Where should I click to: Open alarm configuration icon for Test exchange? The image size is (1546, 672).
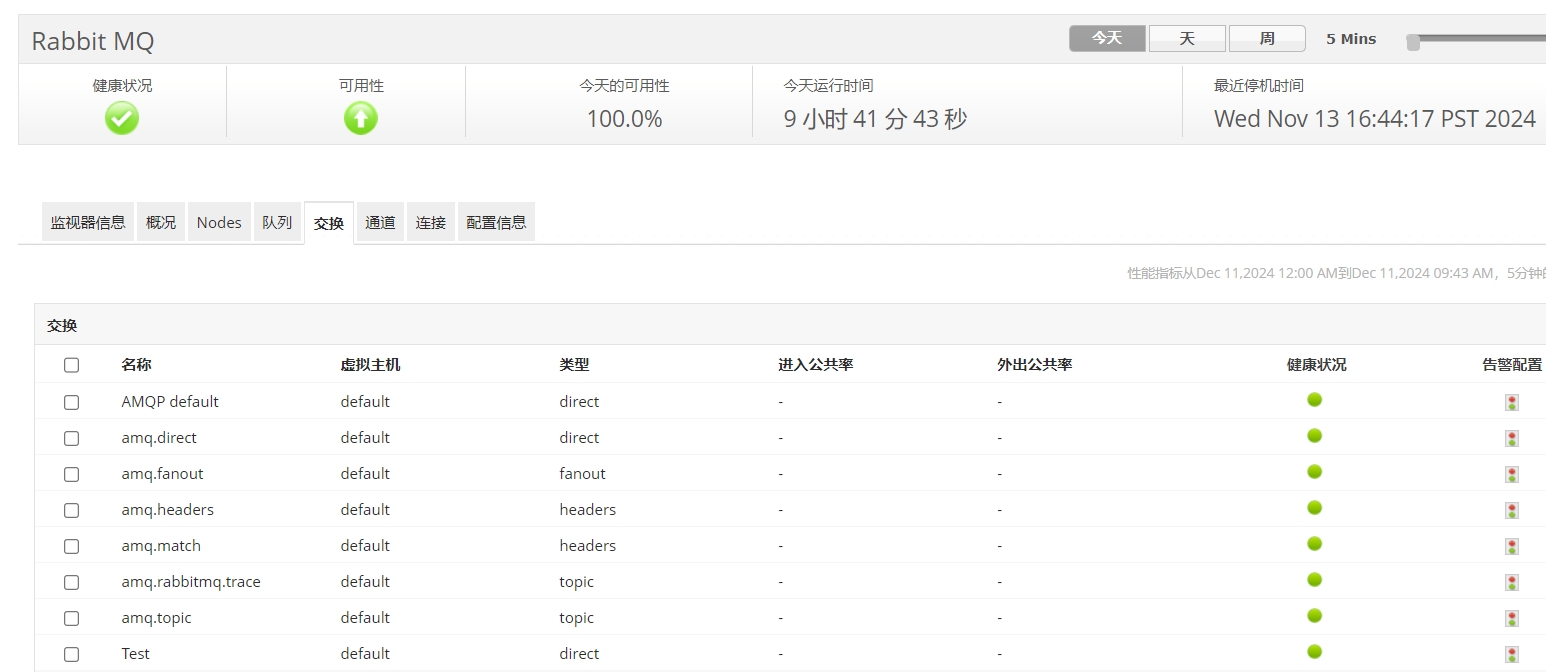tap(1512, 654)
